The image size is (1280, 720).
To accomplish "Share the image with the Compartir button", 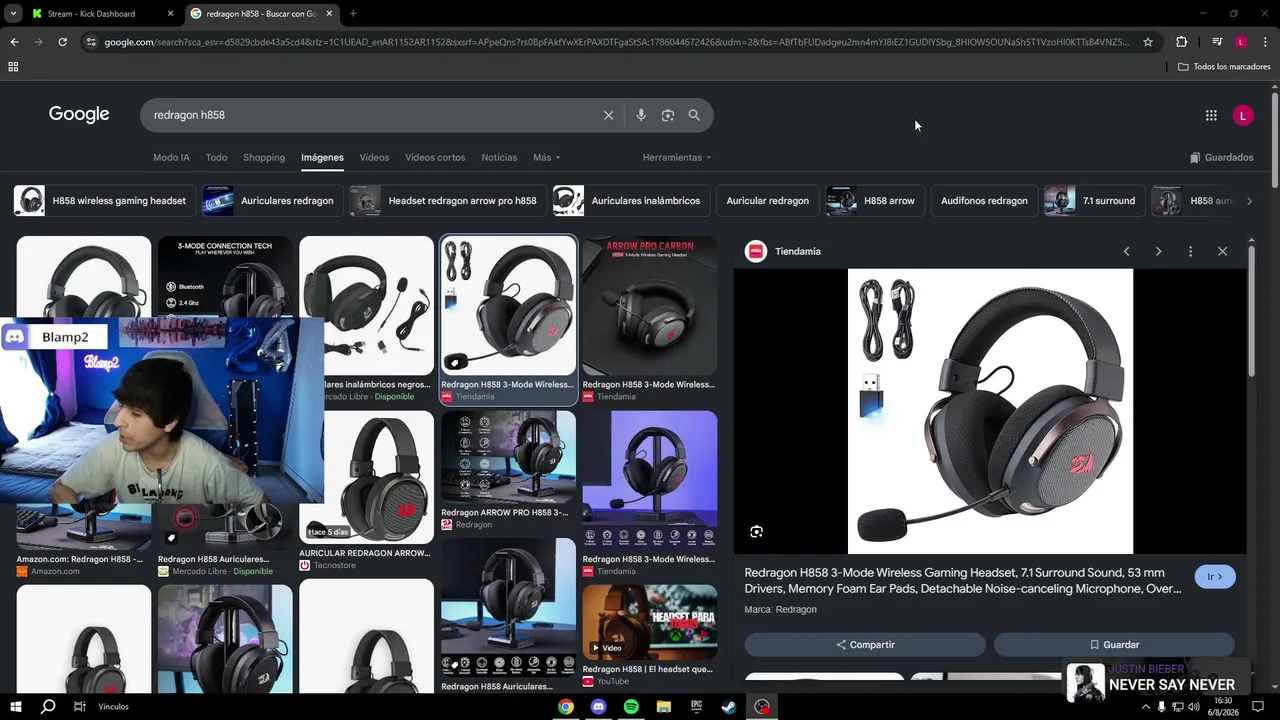I will [x=865, y=645].
